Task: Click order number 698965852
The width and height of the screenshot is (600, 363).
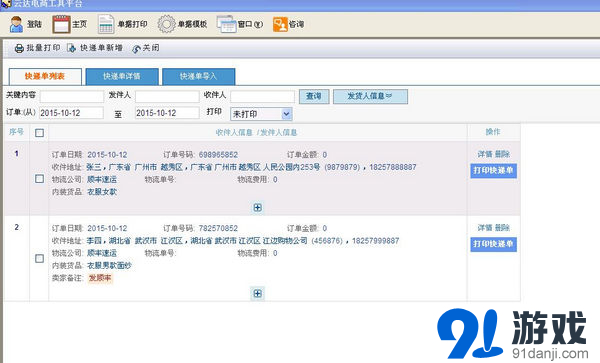Action: click(x=218, y=155)
